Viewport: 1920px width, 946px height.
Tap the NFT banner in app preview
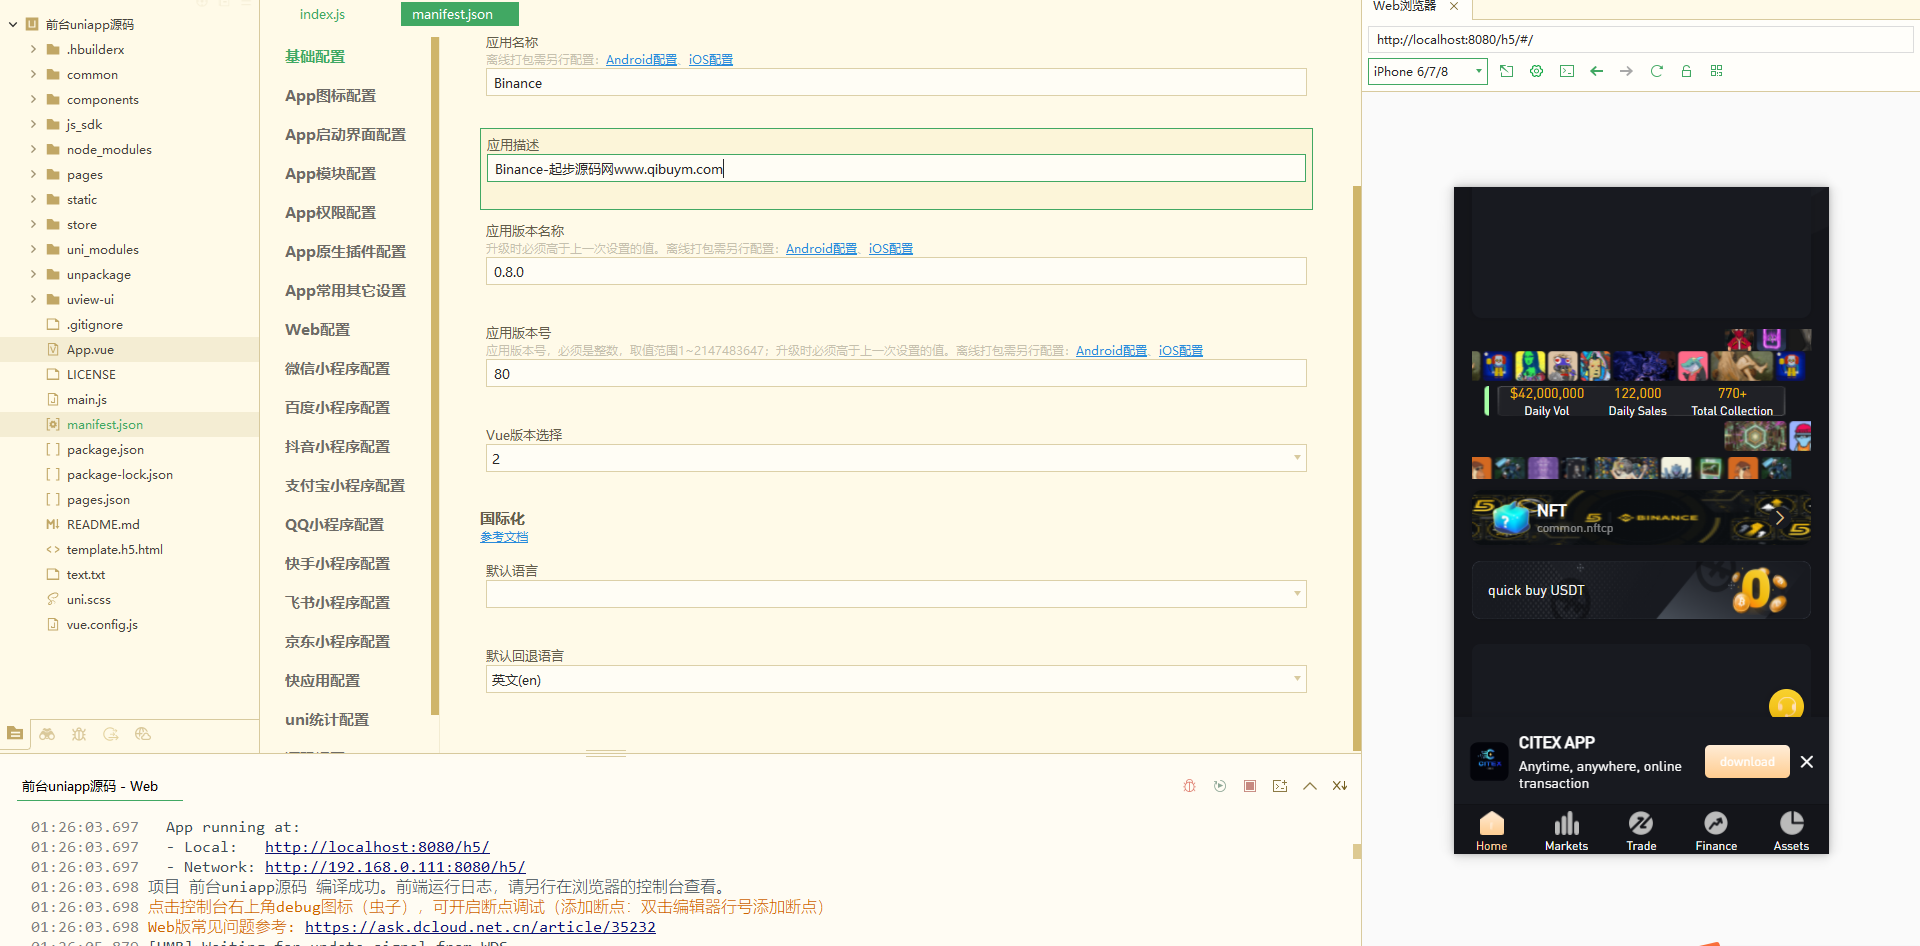coord(1641,517)
